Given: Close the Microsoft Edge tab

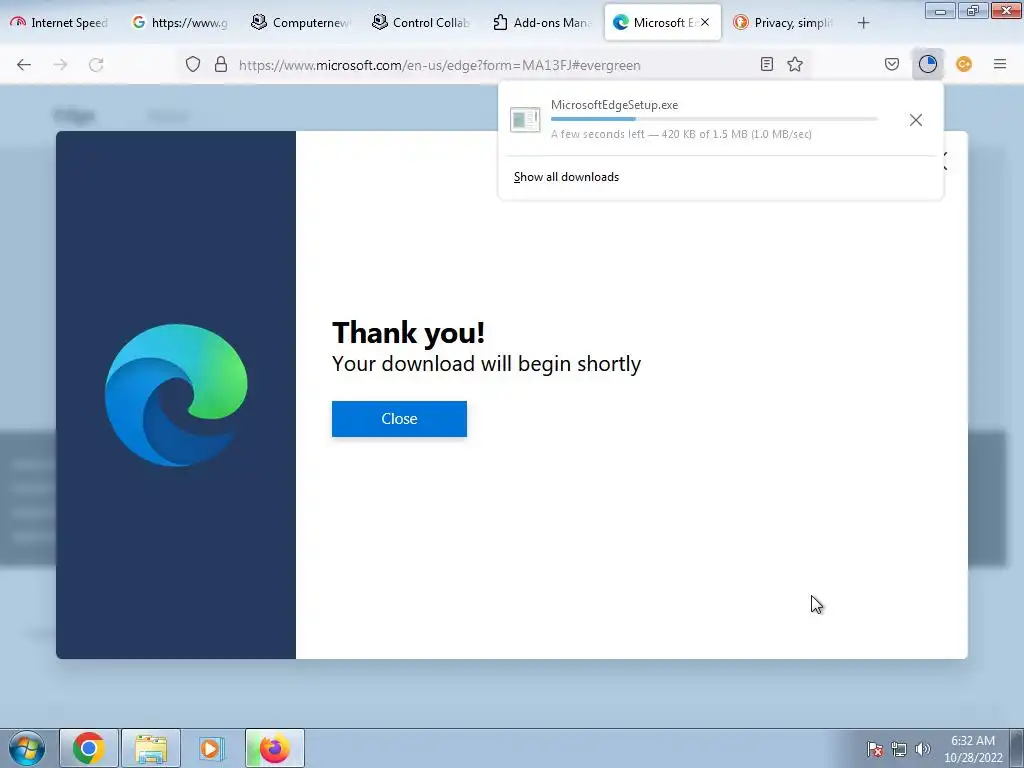Looking at the screenshot, I should (x=705, y=22).
